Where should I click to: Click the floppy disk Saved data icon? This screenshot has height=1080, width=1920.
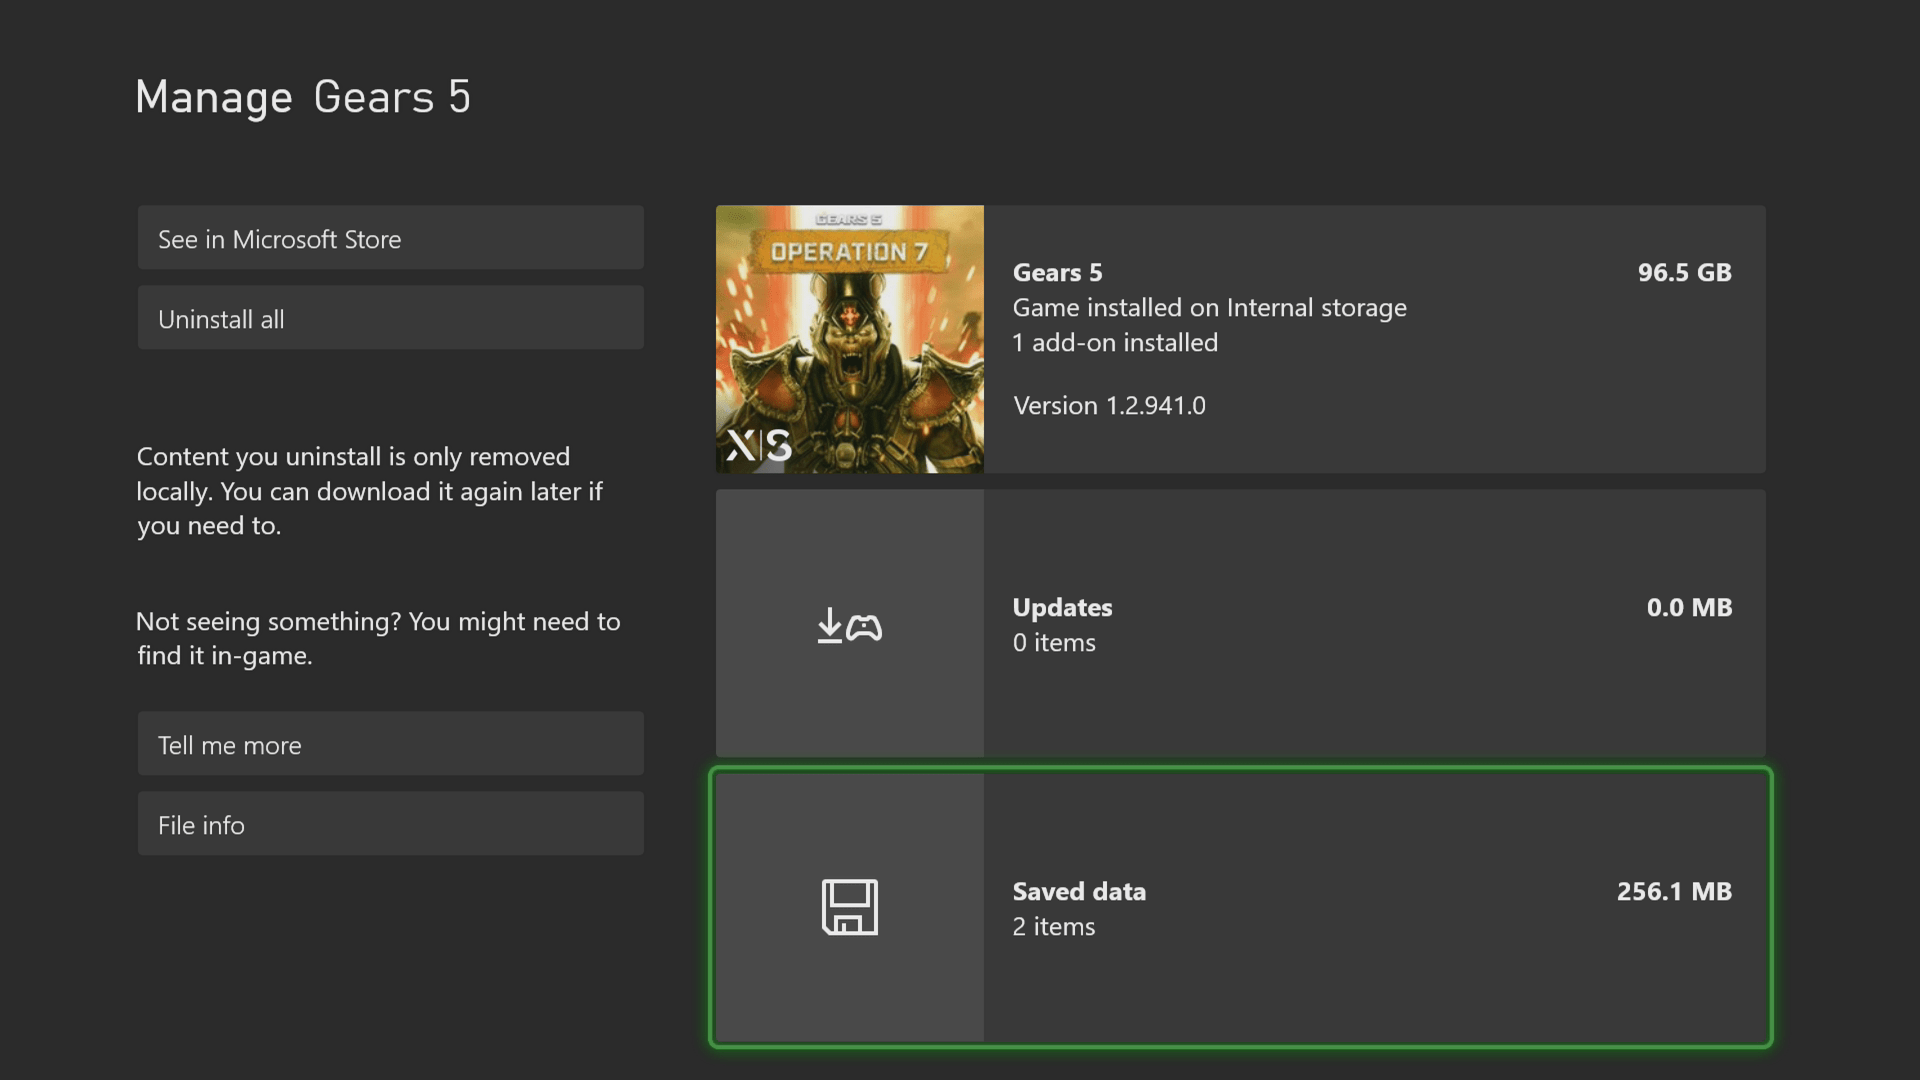tap(849, 907)
